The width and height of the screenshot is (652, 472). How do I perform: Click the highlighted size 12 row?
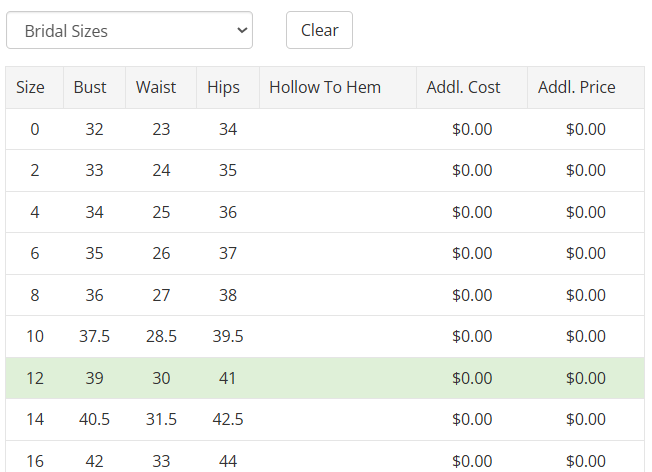[325, 378]
